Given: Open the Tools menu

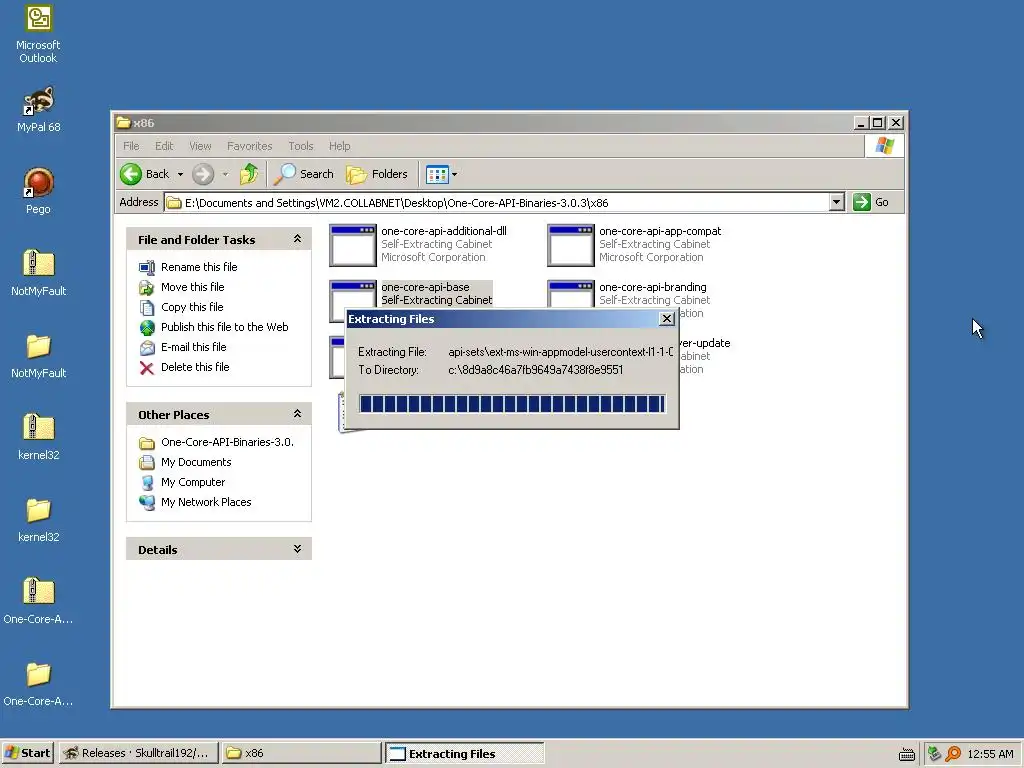Looking at the screenshot, I should pos(300,146).
